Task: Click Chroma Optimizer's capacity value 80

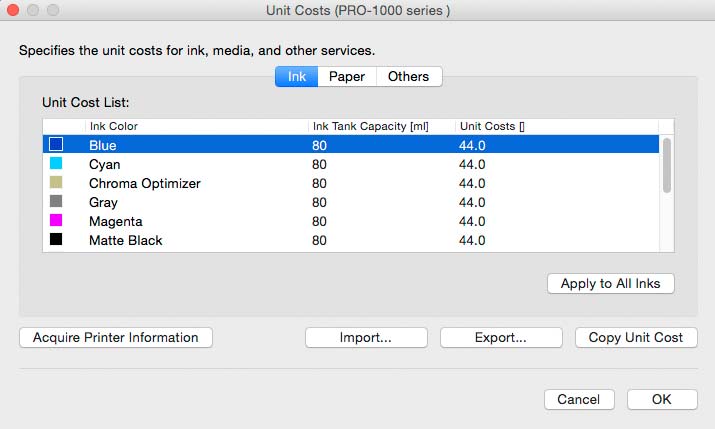Action: tap(319, 183)
